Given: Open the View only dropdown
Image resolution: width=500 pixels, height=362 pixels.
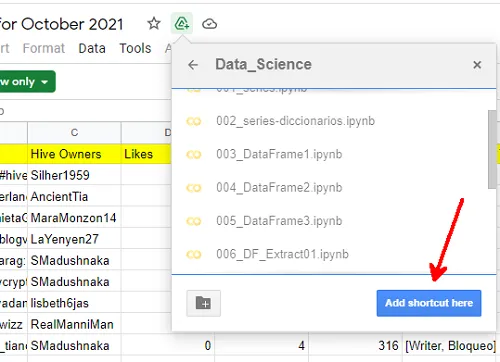Looking at the screenshot, I should coord(27,81).
